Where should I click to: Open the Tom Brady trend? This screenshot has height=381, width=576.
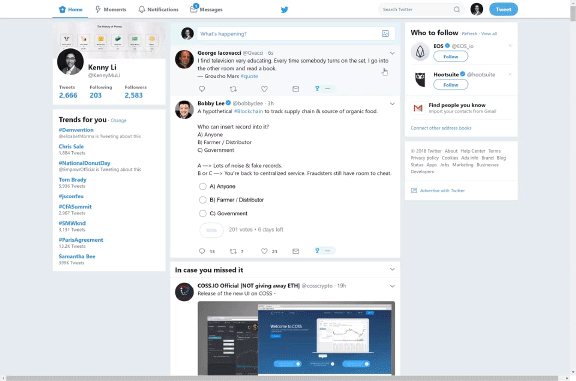point(72,180)
